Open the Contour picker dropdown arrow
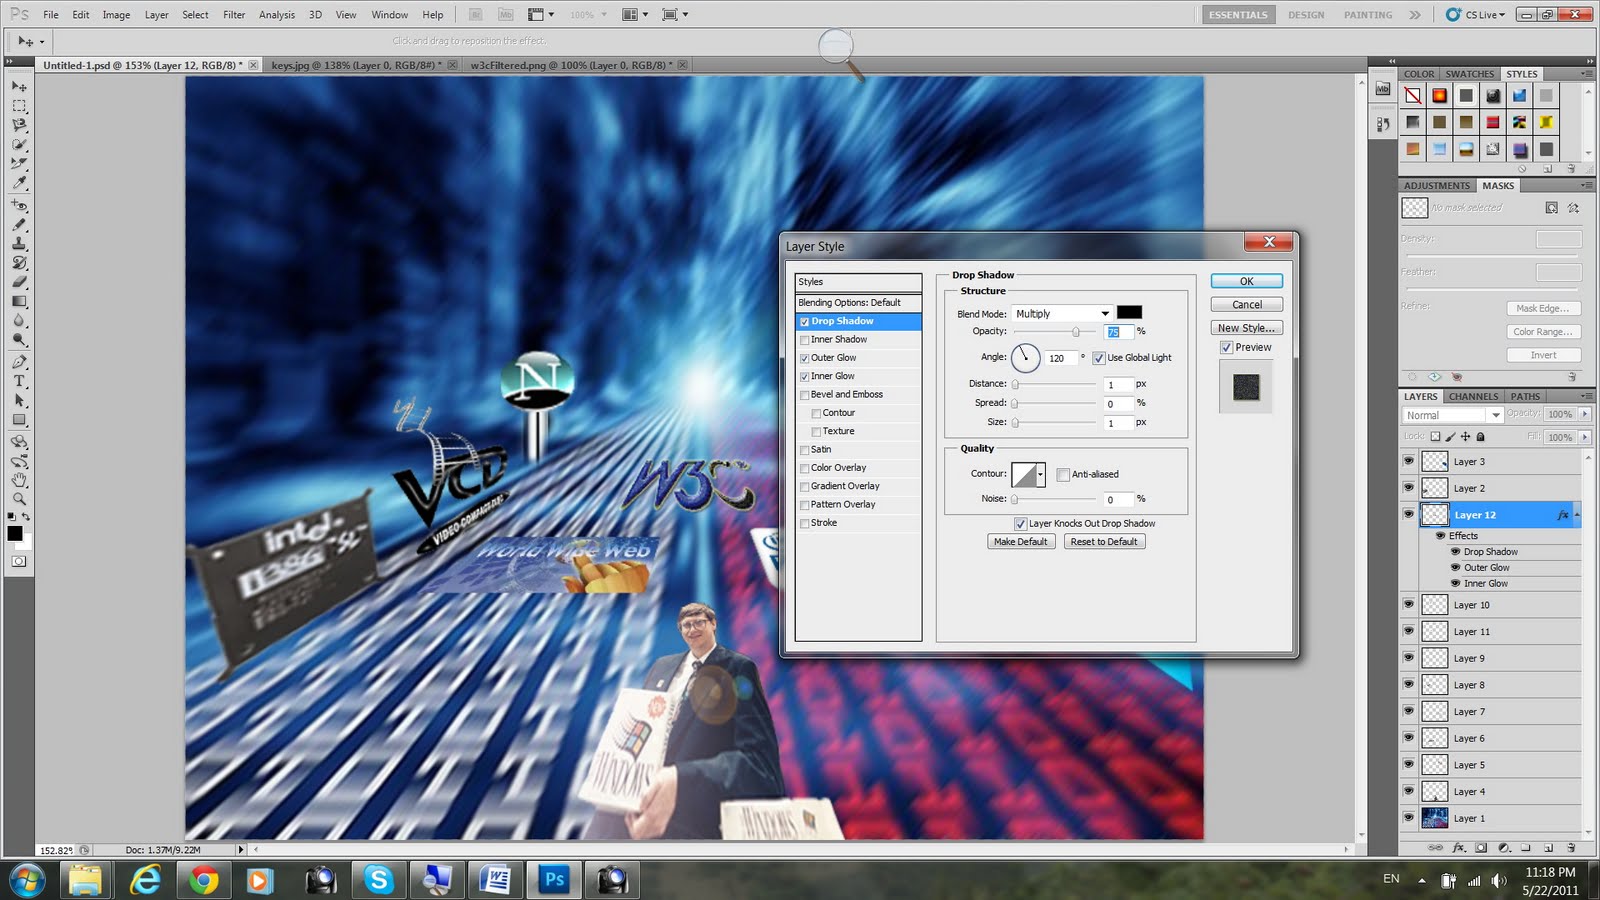This screenshot has height=900, width=1600. [x=1041, y=474]
